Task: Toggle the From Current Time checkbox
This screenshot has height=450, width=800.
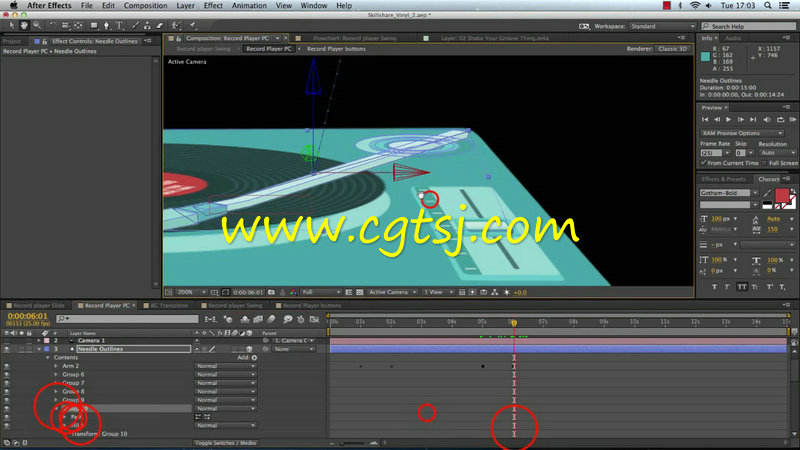Action: 704,163
